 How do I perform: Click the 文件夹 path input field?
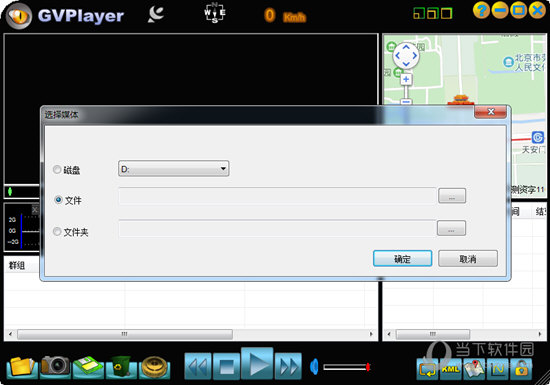click(277, 229)
